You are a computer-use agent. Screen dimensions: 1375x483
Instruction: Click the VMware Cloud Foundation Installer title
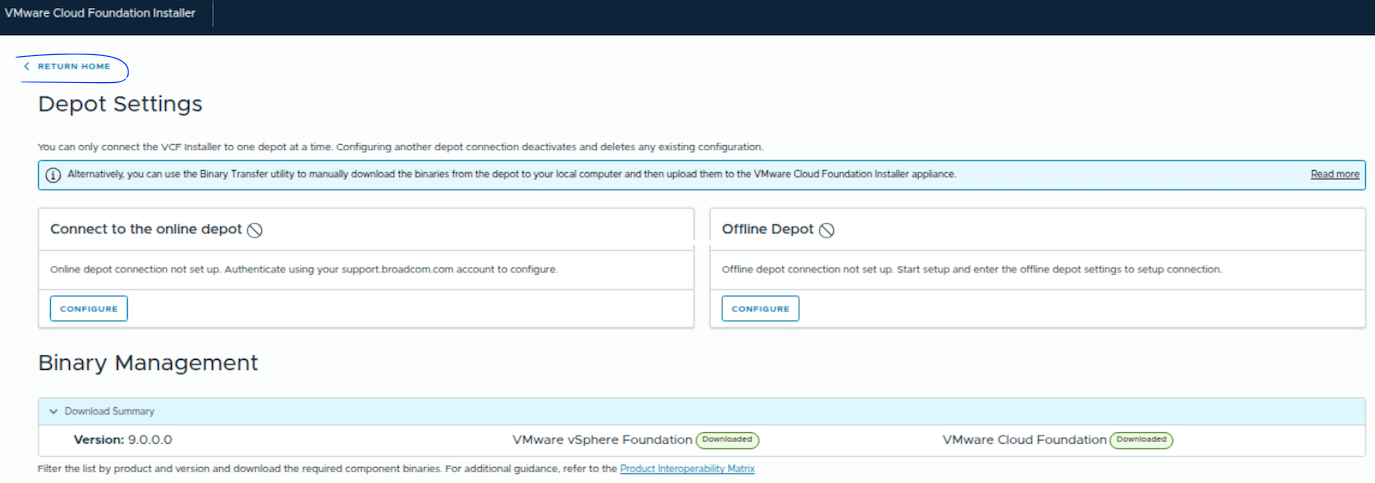pyautogui.click(x=100, y=14)
